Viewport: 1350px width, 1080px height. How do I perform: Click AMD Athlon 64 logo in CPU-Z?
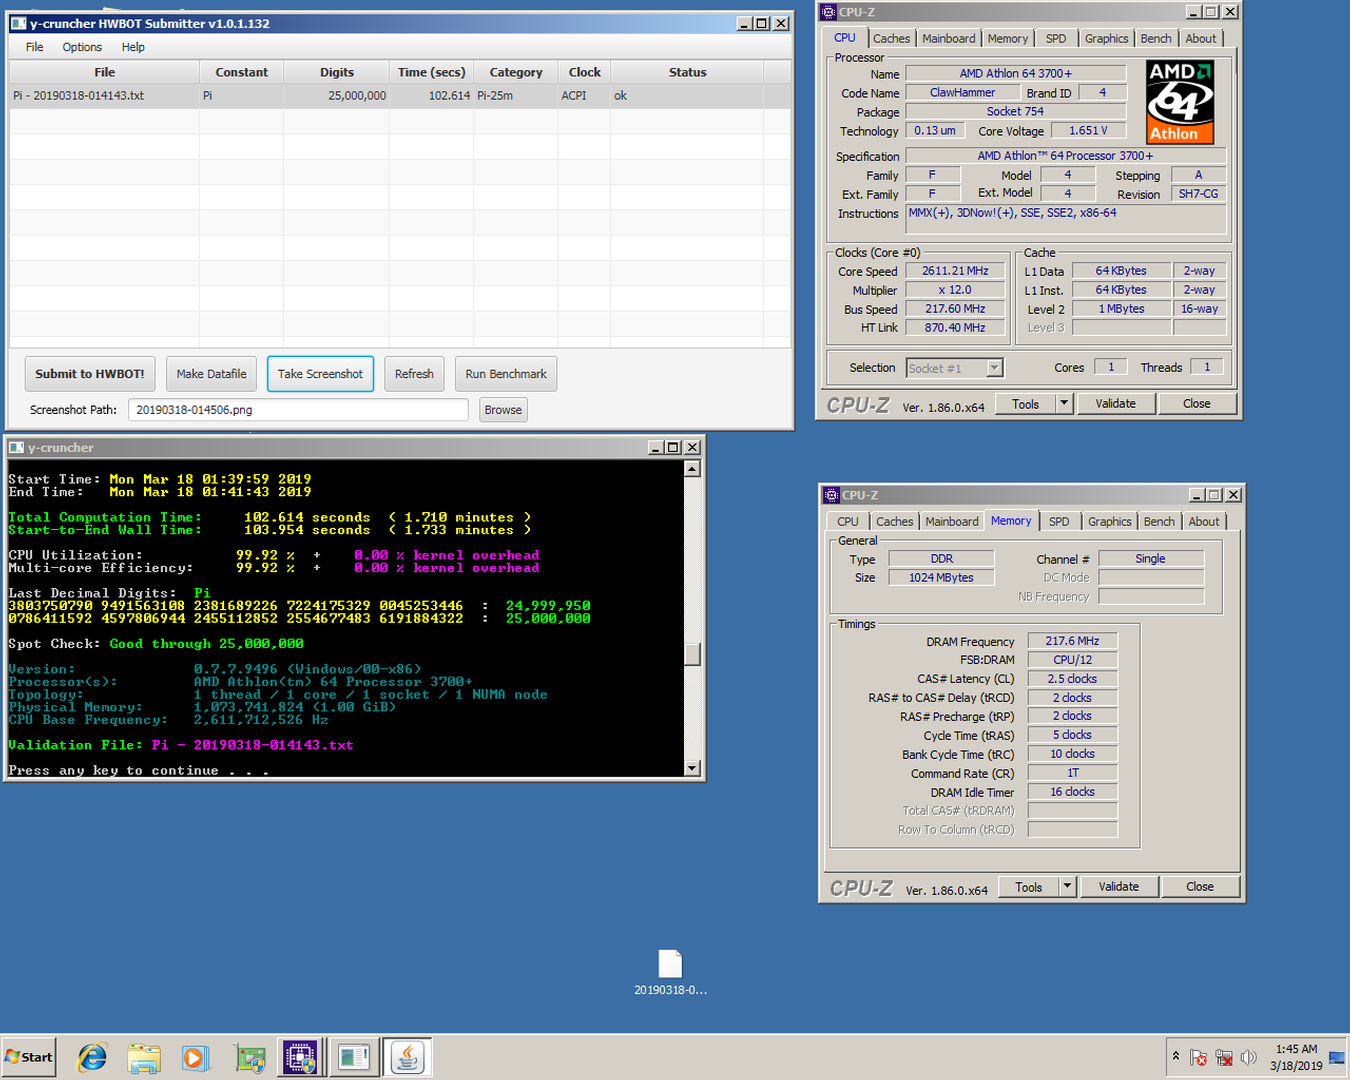[x=1180, y=103]
